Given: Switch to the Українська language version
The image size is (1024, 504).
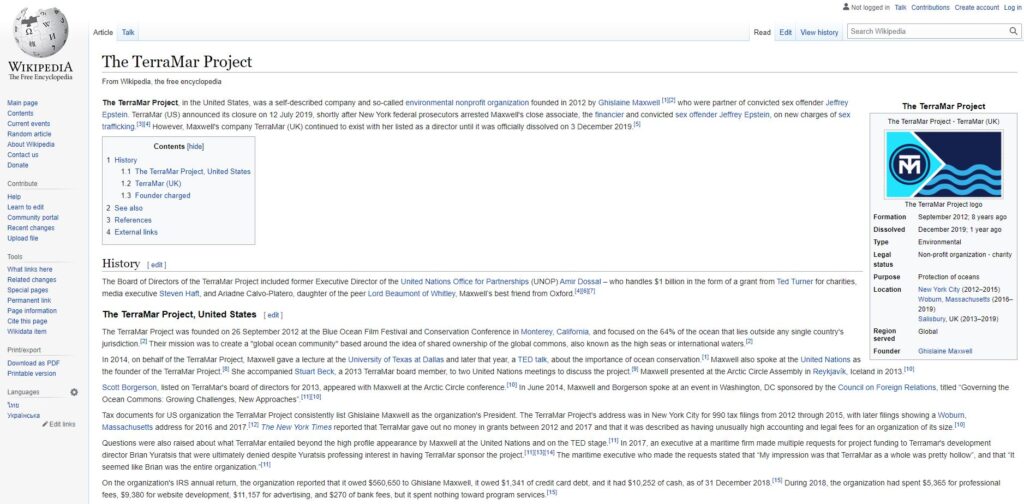Looking at the screenshot, I should pos(24,415).
